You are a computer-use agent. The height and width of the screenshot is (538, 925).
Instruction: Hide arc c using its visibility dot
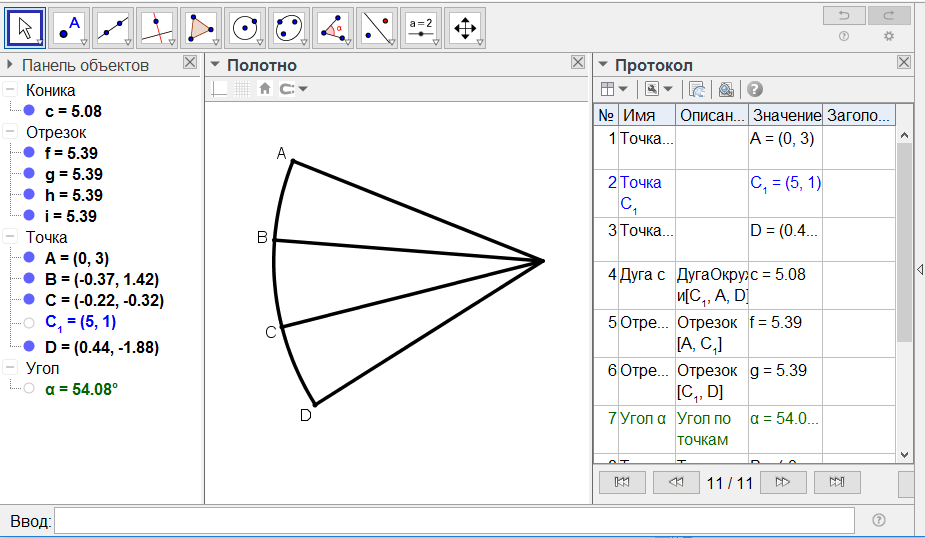tap(28, 111)
